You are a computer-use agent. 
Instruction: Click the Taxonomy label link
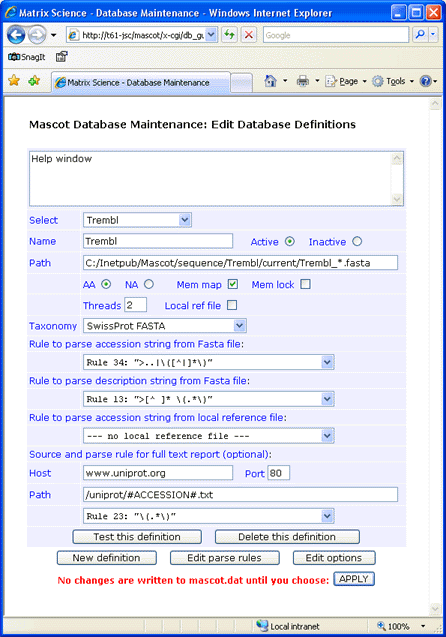click(53, 326)
